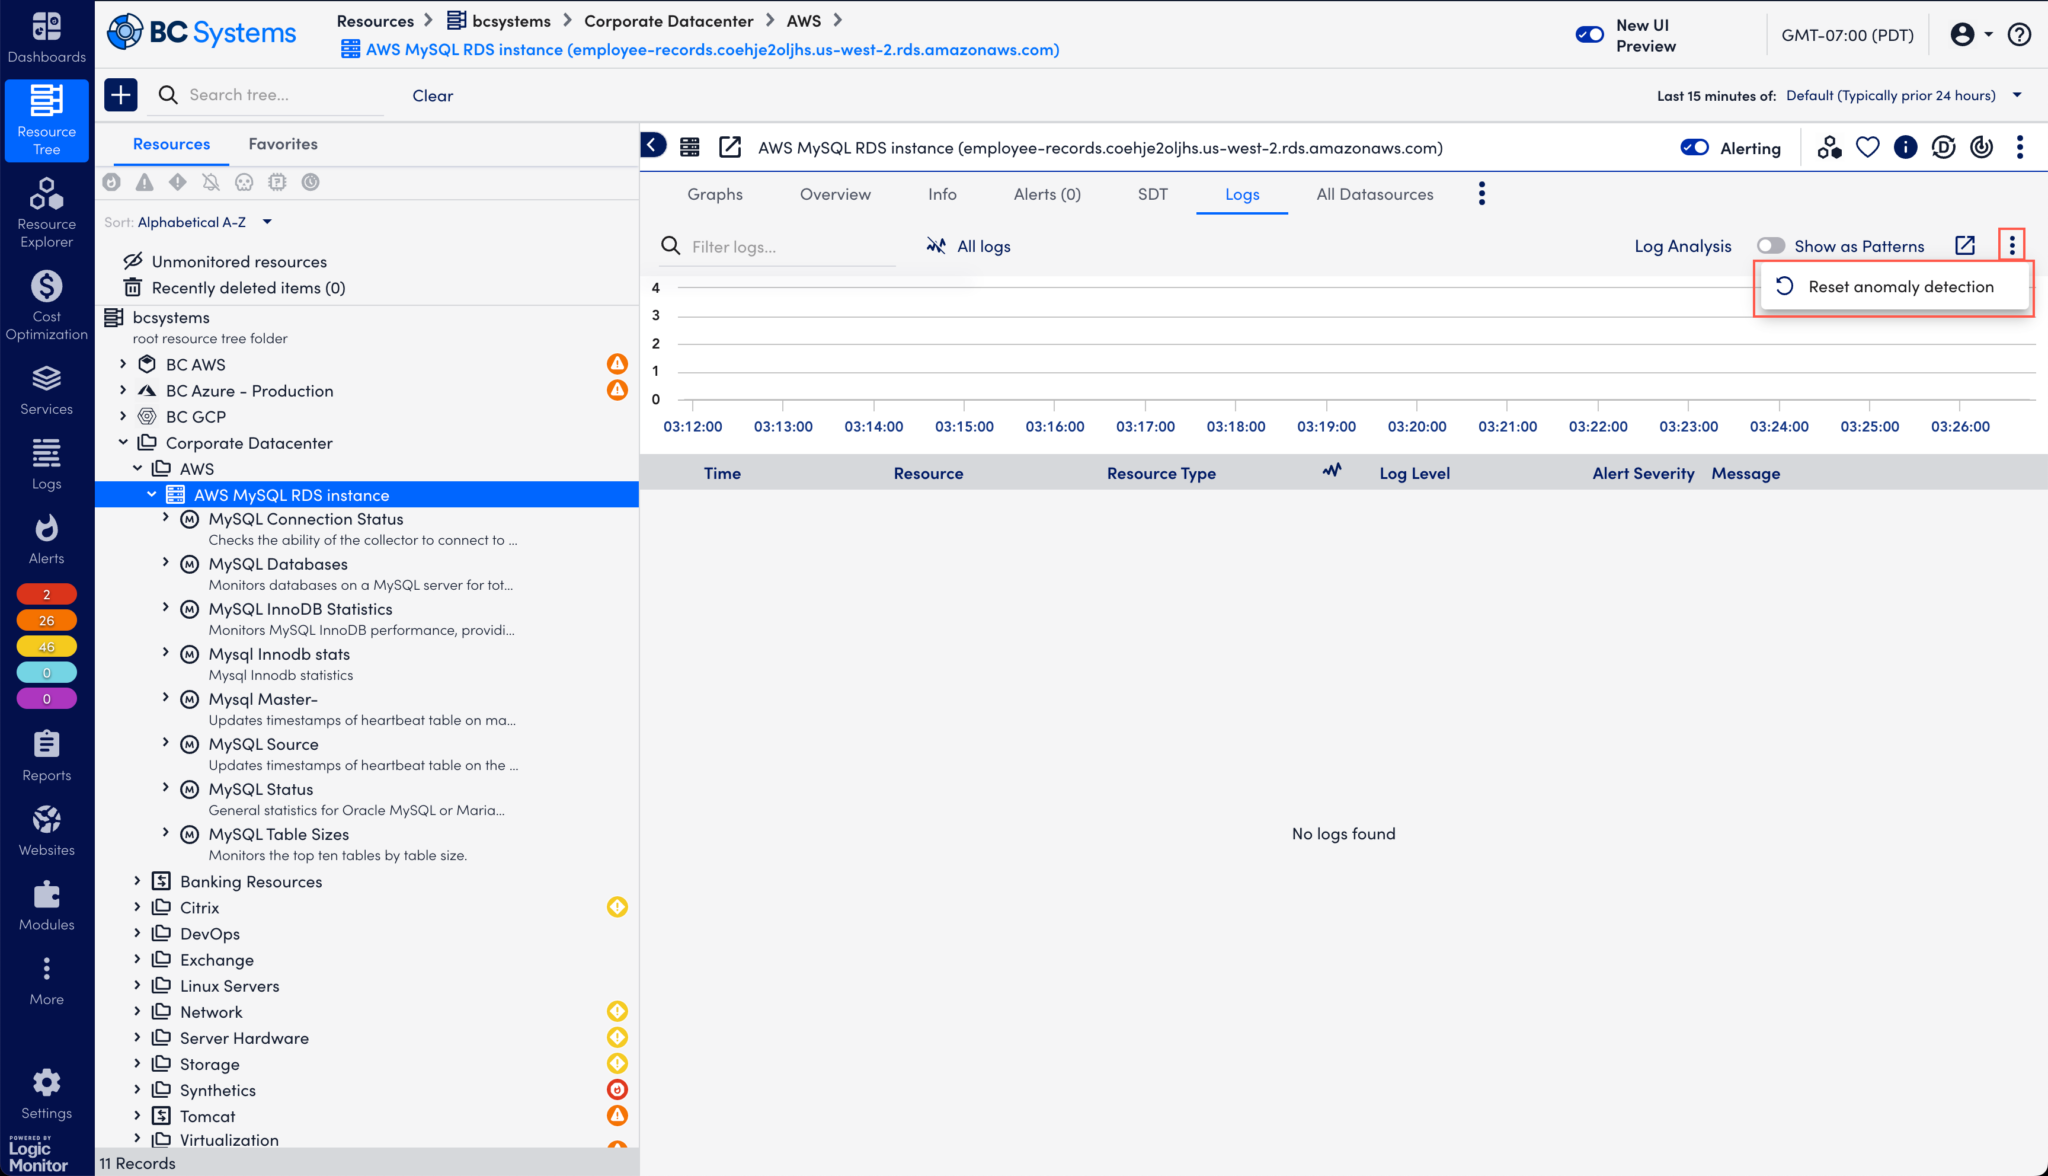Open resource info via the 'i' icon

1905,147
